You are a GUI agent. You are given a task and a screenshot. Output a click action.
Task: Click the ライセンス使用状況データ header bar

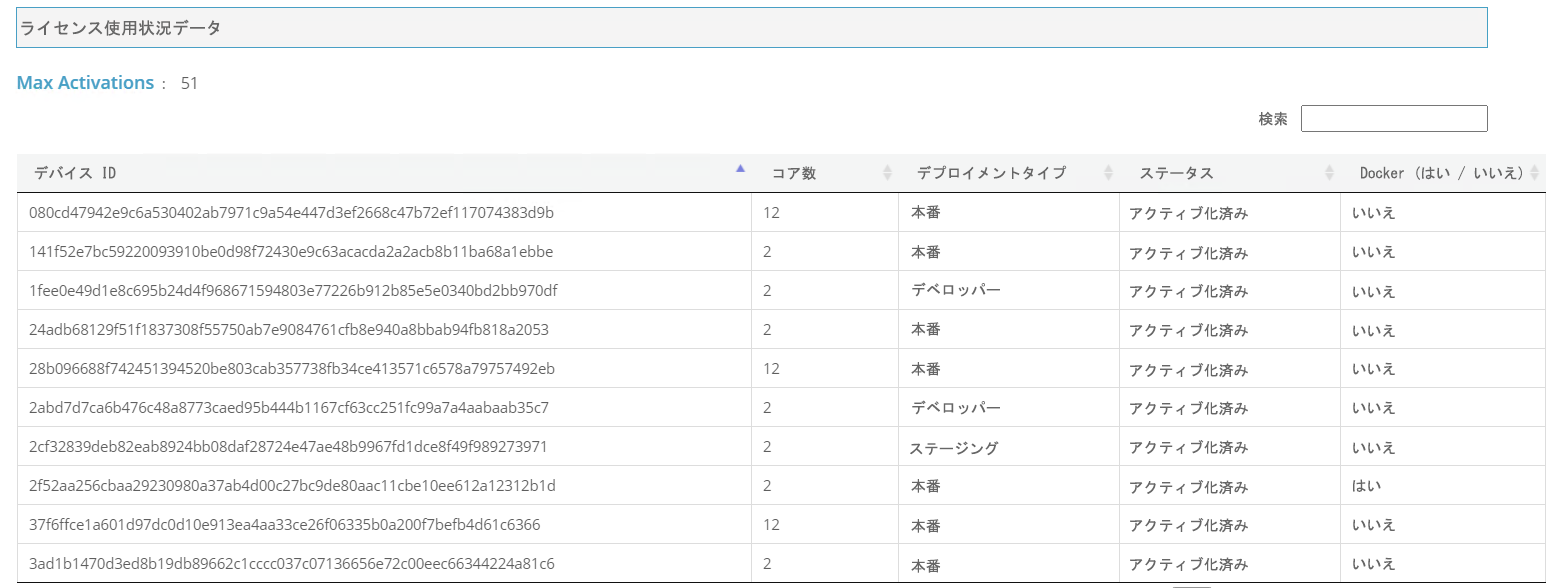(x=751, y=28)
